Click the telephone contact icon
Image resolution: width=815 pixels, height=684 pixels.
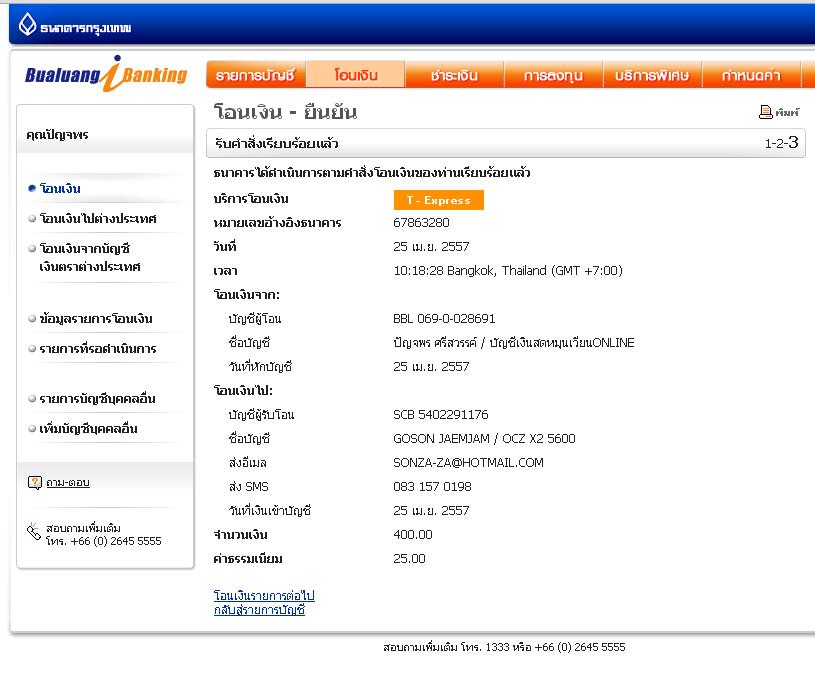[34, 531]
